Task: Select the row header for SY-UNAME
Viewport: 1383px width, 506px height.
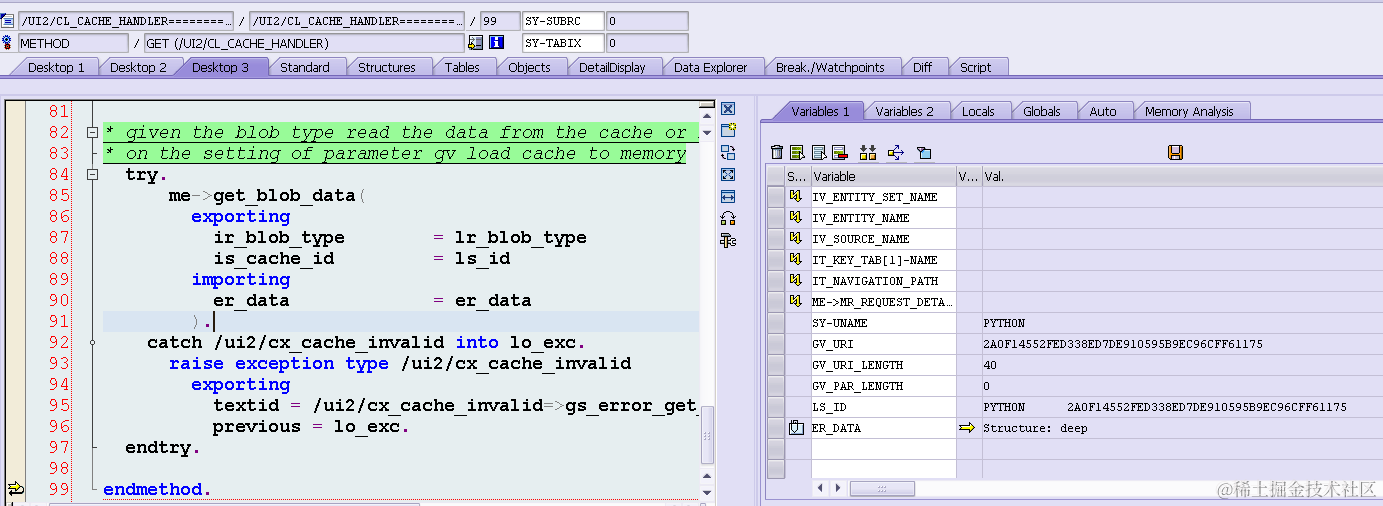Action: coord(775,323)
